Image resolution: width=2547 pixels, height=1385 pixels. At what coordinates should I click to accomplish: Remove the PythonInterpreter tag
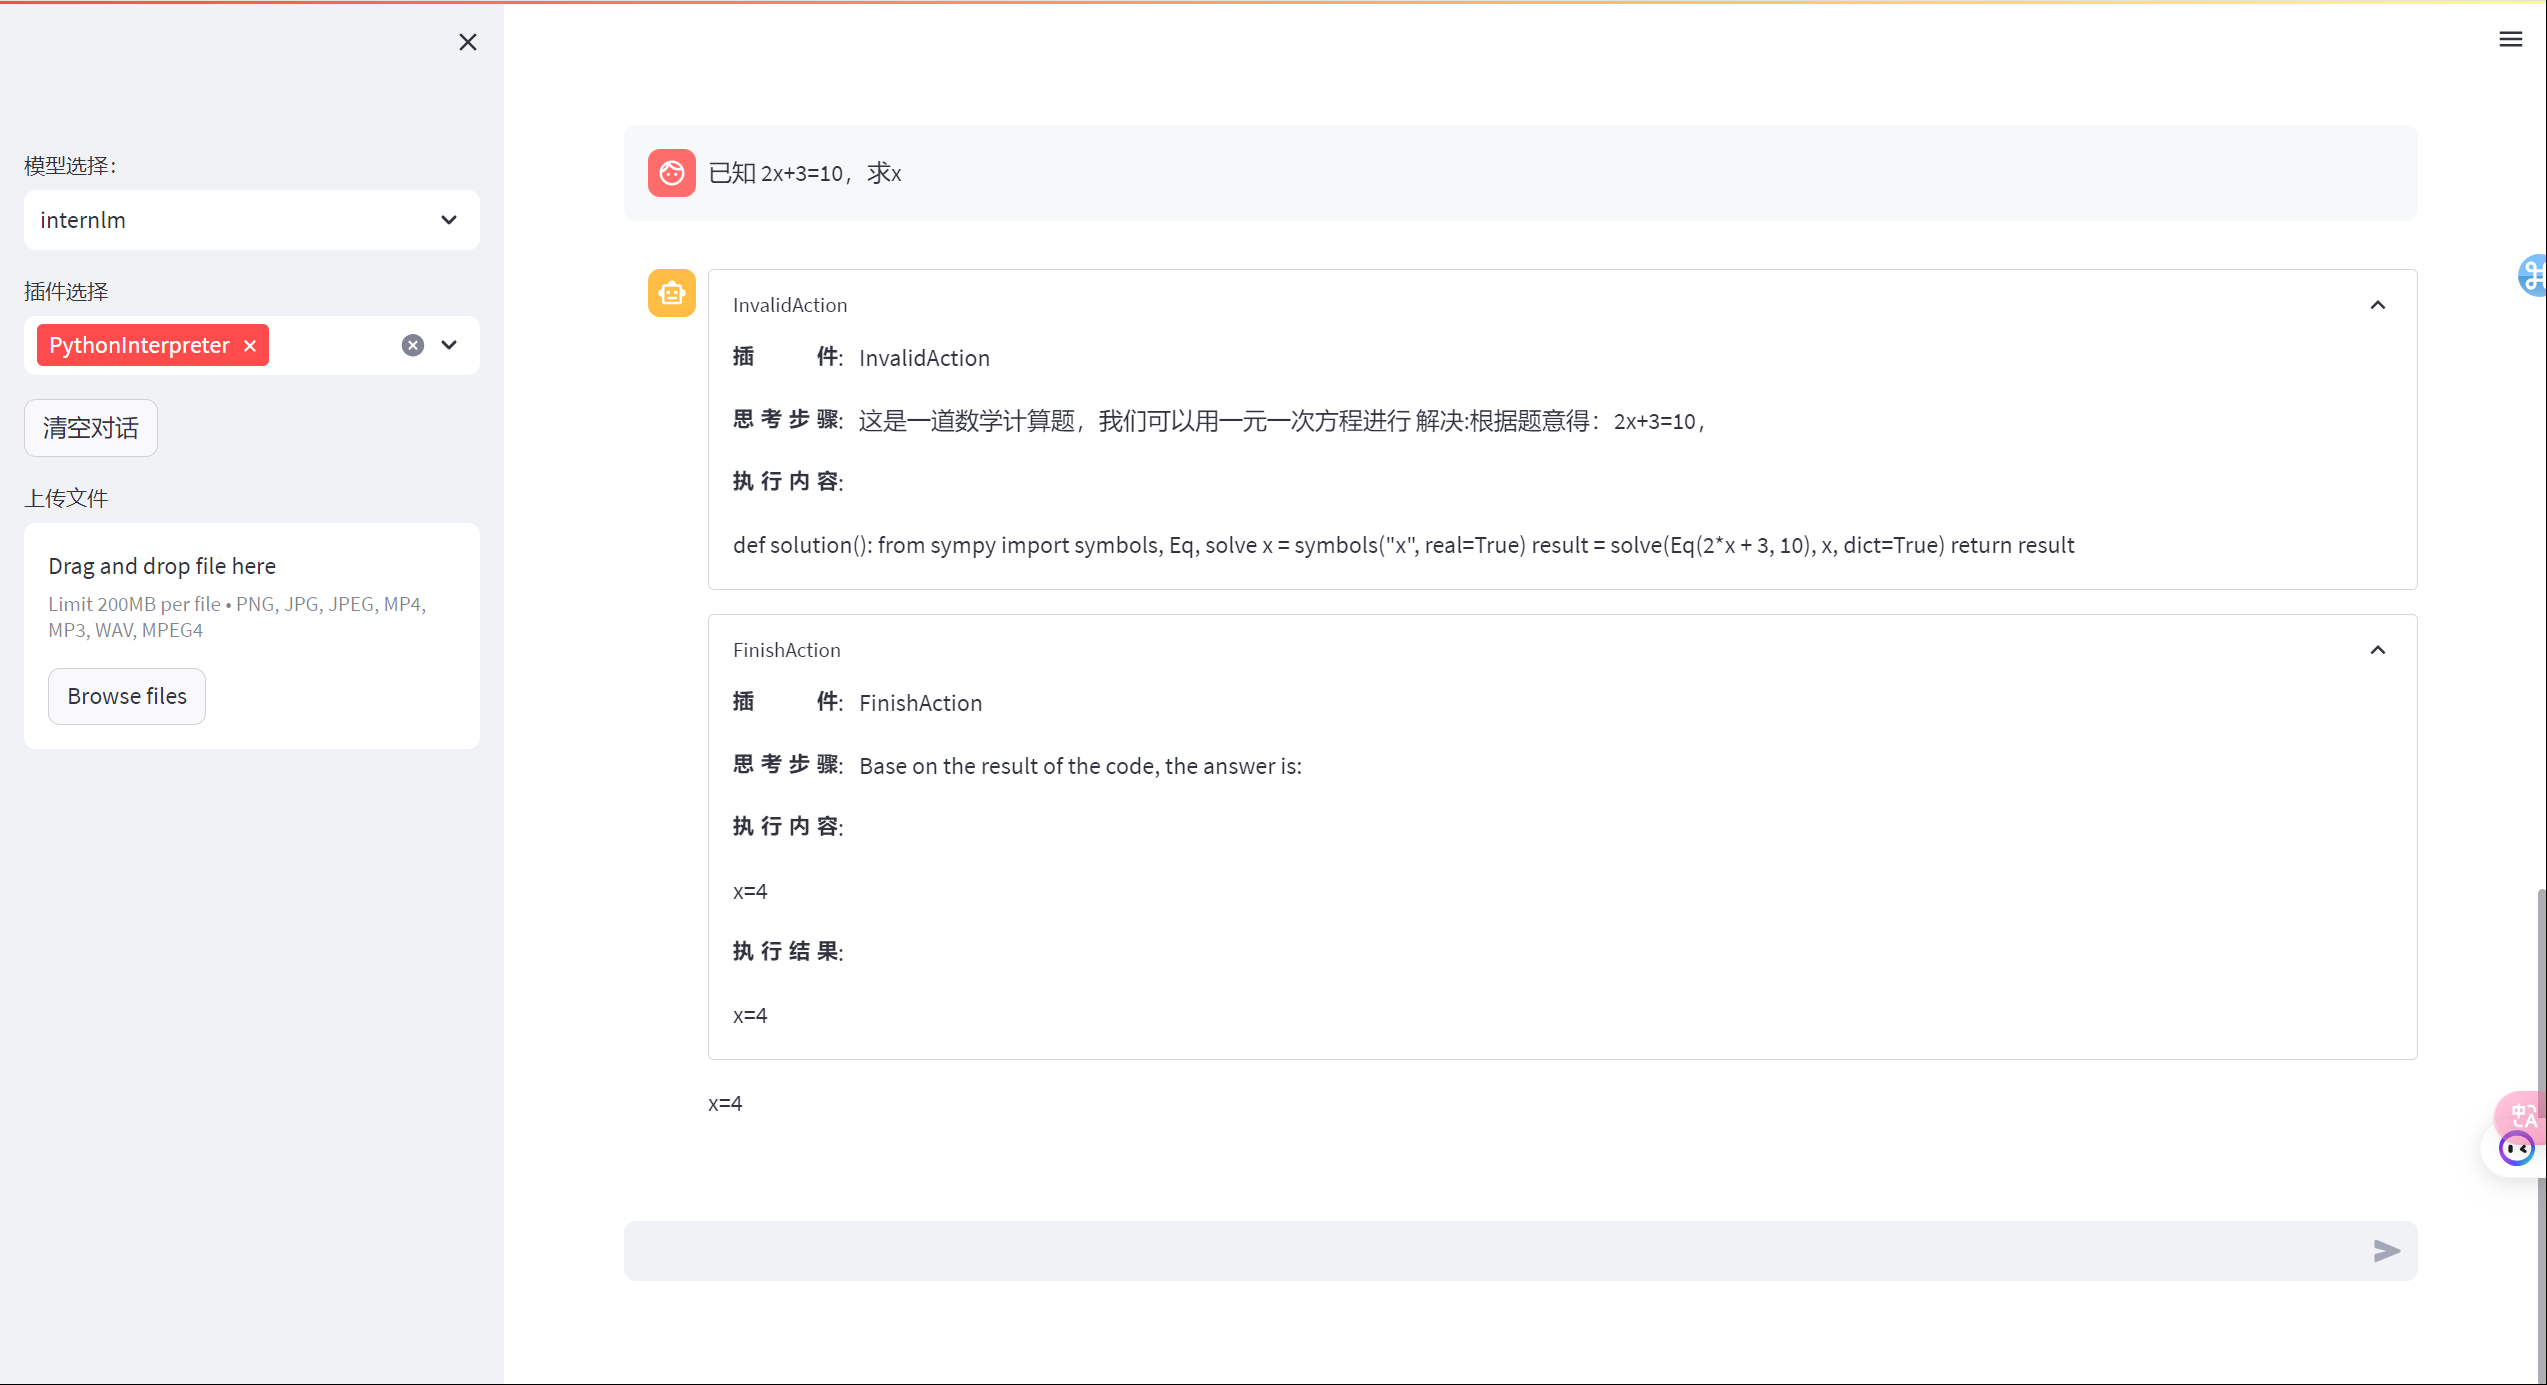(250, 346)
